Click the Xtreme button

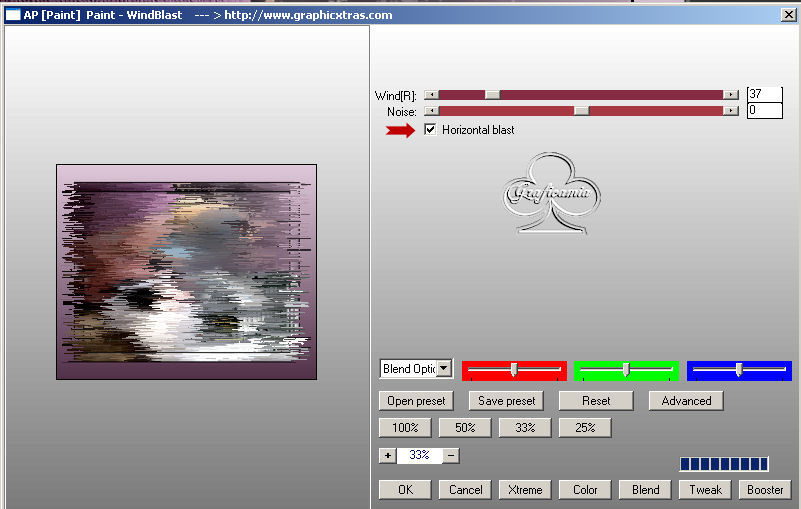(525, 490)
